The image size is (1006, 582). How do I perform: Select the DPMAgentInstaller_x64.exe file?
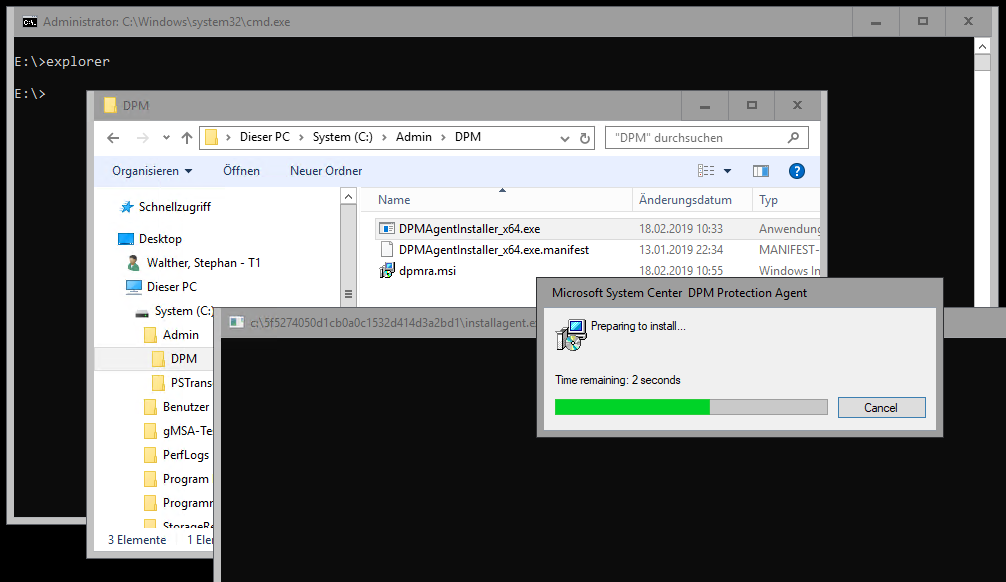[x=469, y=229]
